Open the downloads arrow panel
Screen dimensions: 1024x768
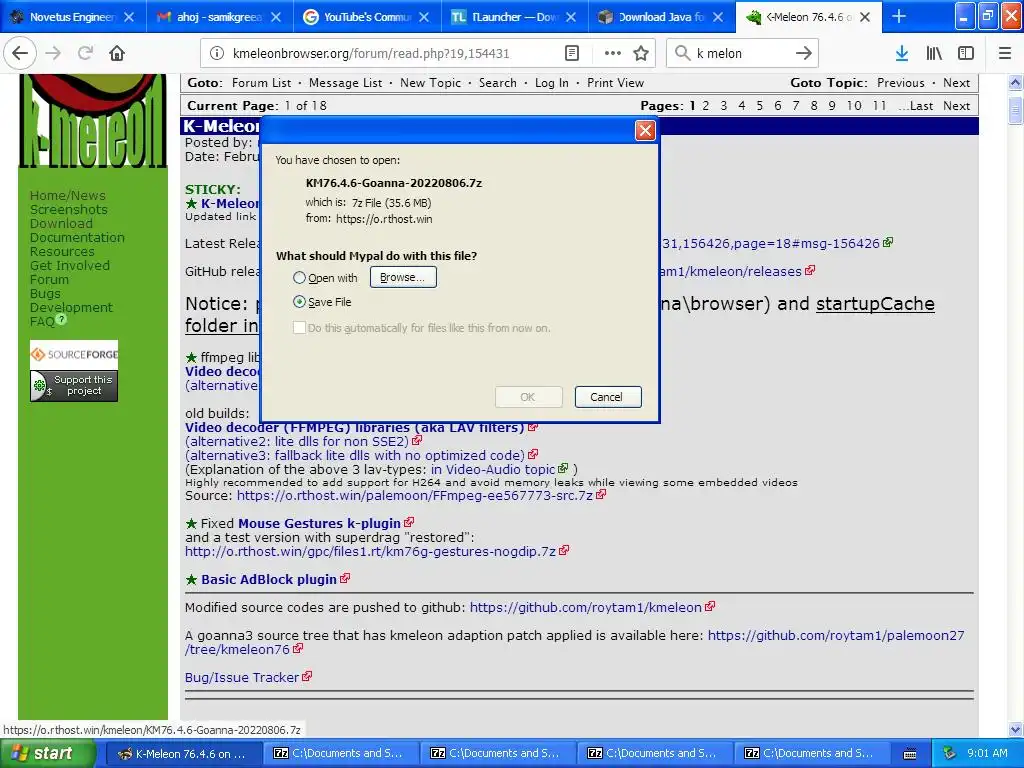pyautogui.click(x=901, y=53)
